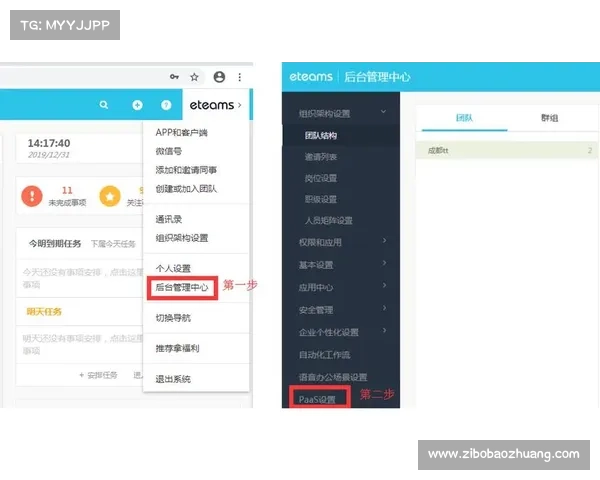Select 切换导航 menu entry
This screenshot has width=600, height=480.
click(x=173, y=318)
